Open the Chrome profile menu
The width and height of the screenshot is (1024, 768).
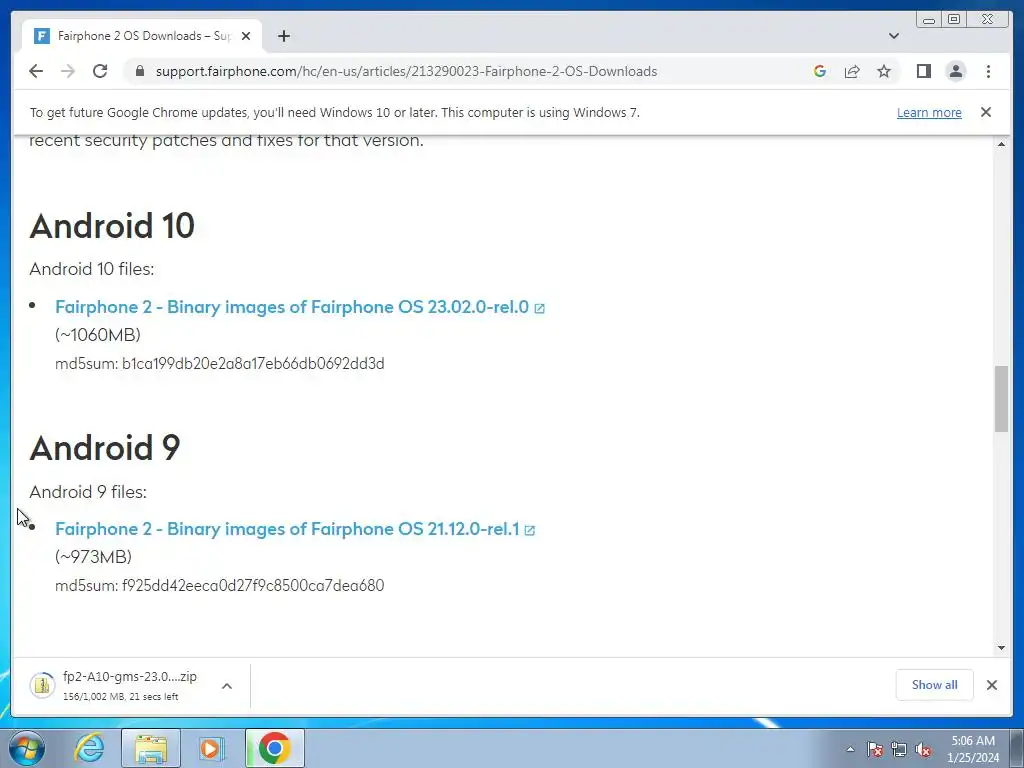point(955,71)
